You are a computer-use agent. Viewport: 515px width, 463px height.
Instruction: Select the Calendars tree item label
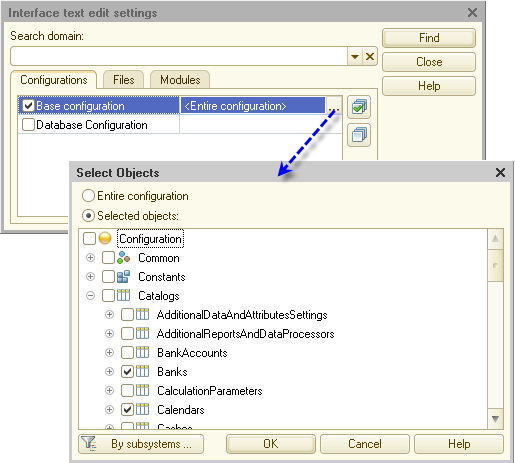click(x=181, y=410)
